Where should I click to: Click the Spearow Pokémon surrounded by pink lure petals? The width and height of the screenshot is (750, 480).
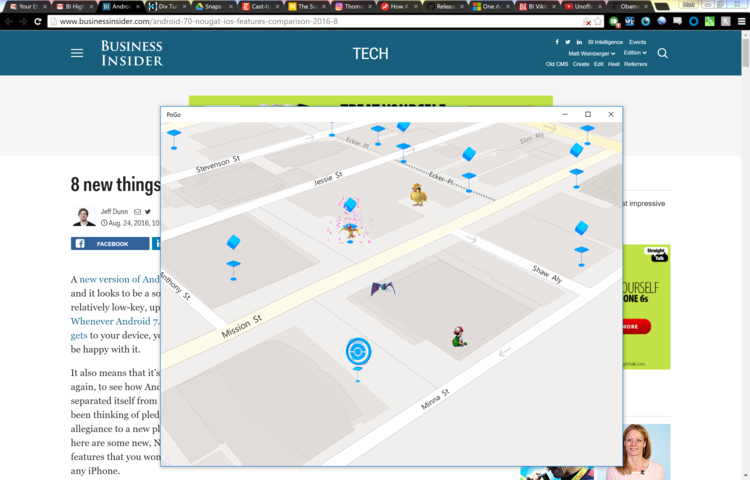coord(351,231)
